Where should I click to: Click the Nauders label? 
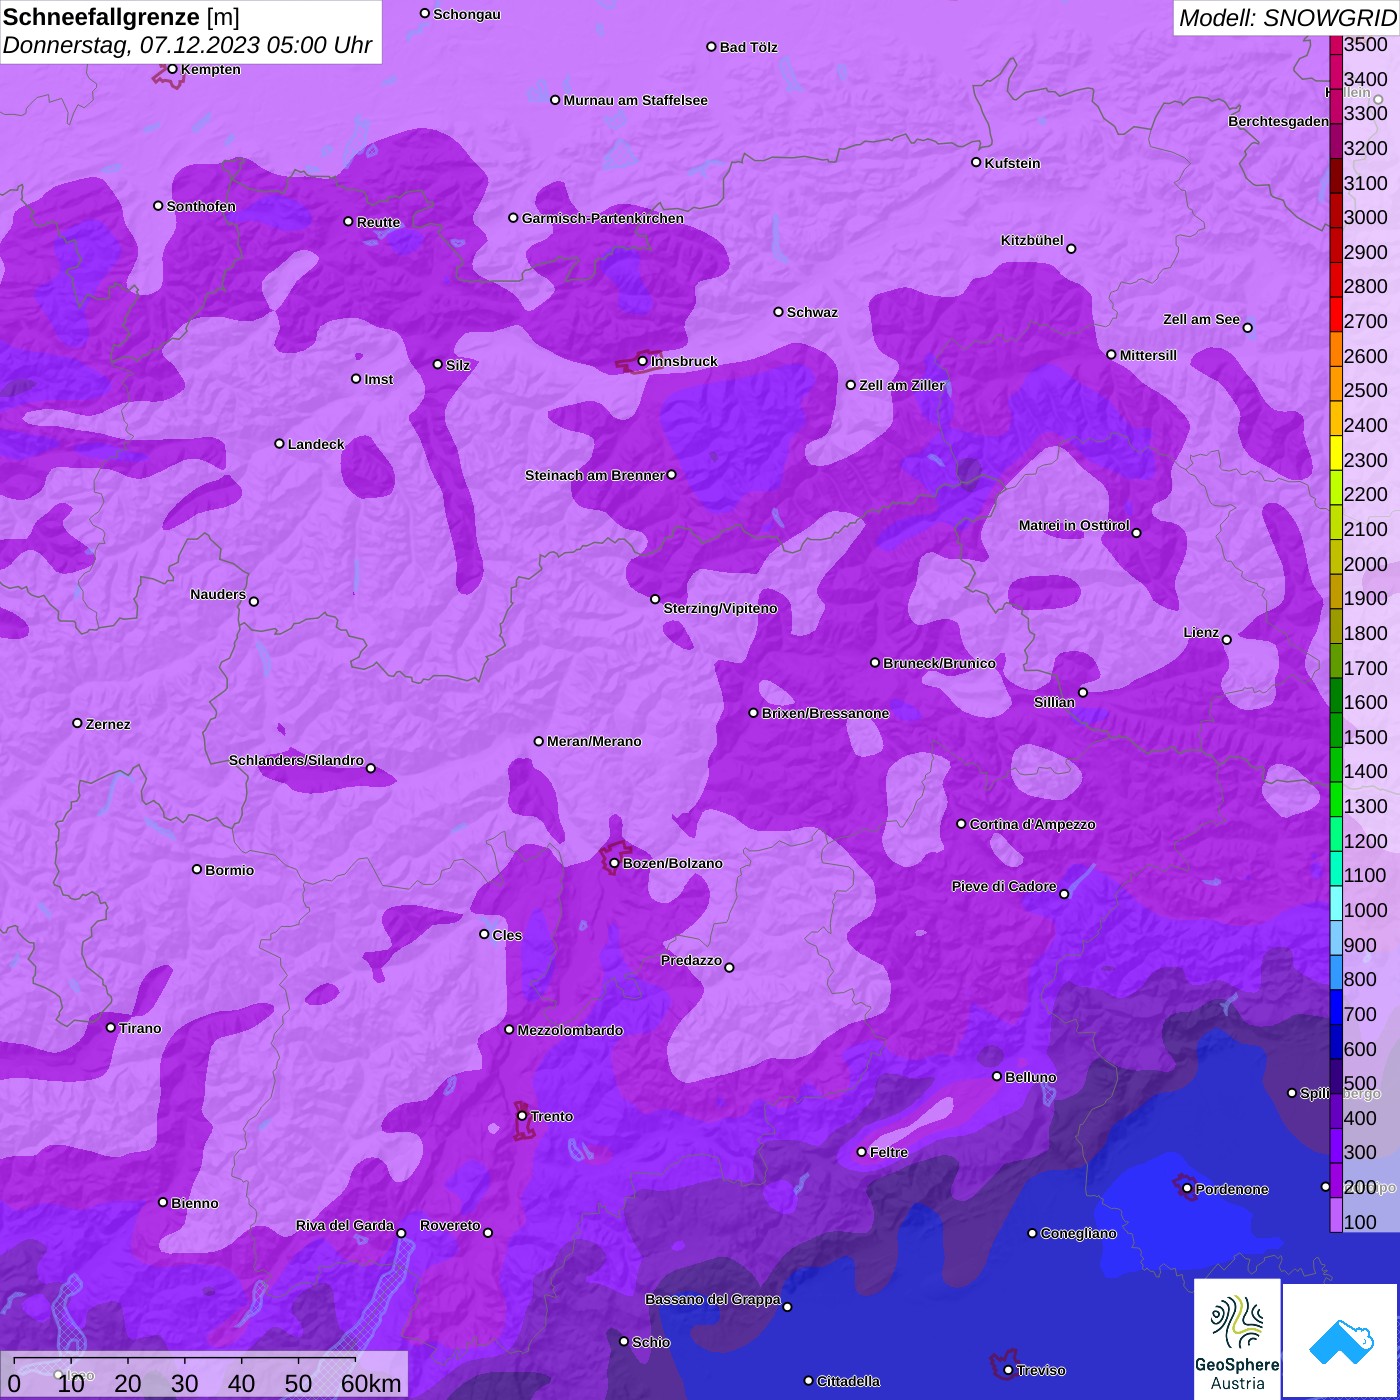(218, 594)
